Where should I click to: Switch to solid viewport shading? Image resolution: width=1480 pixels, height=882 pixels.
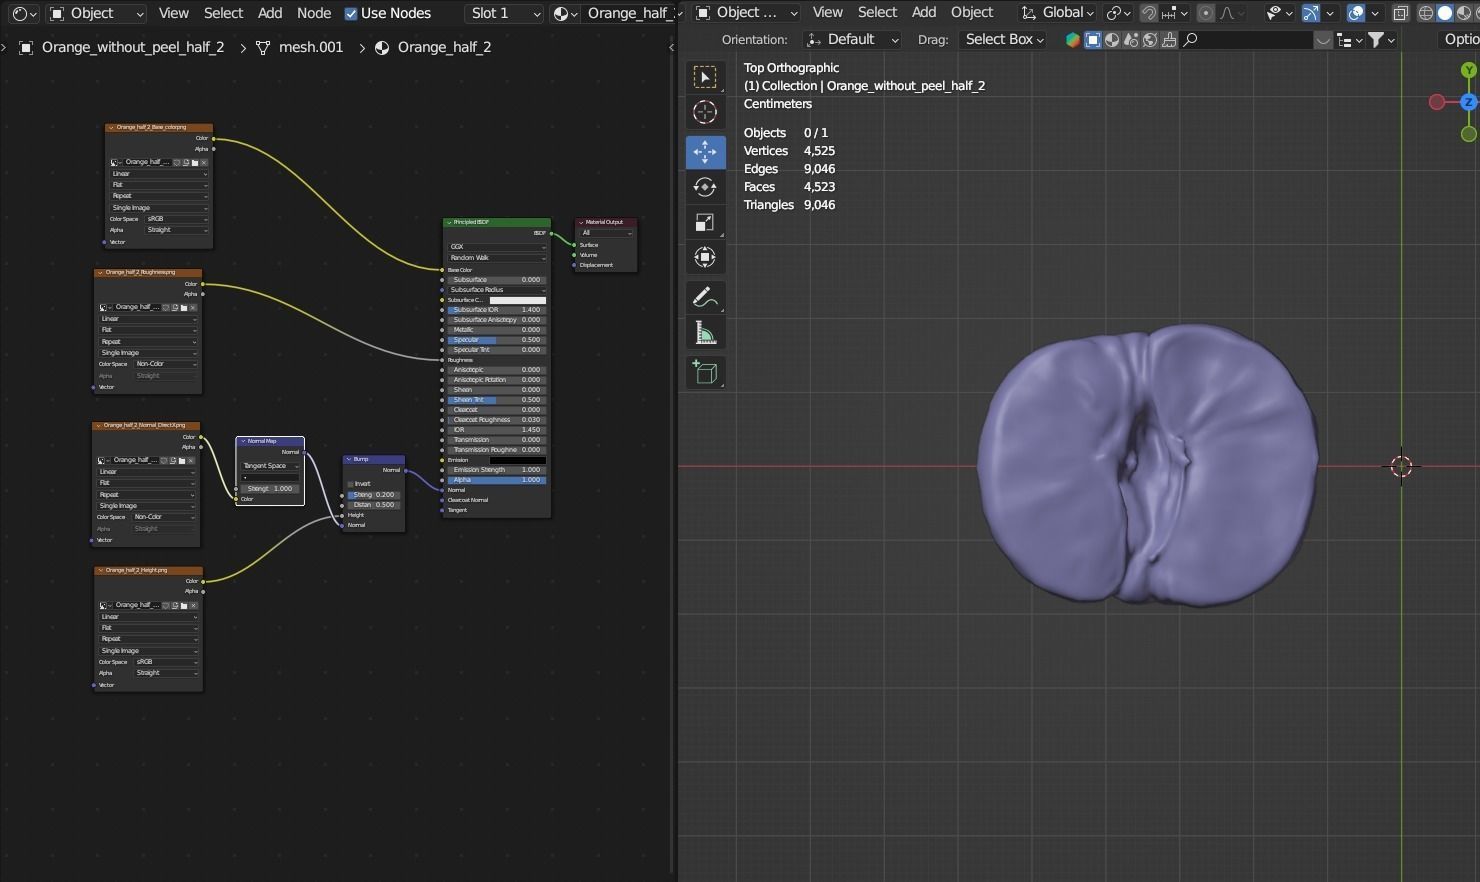[1444, 13]
